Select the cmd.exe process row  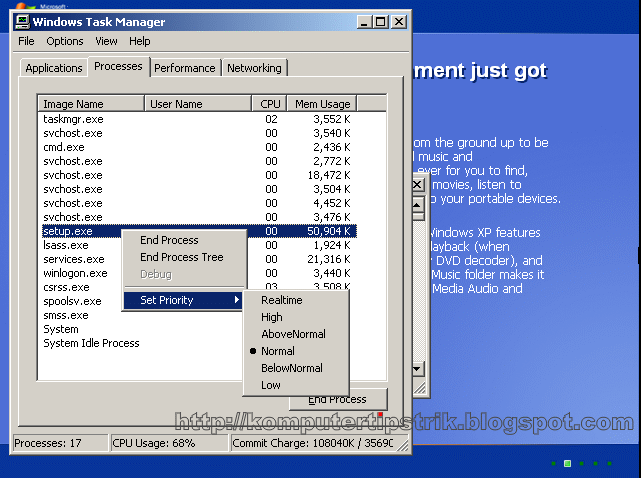[x=199, y=147]
